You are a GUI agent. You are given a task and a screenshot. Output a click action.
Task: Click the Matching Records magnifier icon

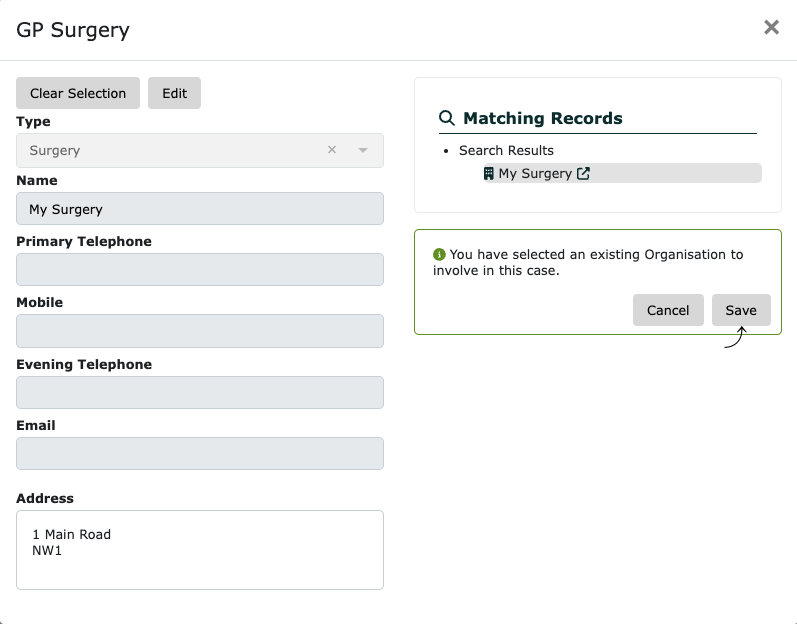tap(447, 118)
